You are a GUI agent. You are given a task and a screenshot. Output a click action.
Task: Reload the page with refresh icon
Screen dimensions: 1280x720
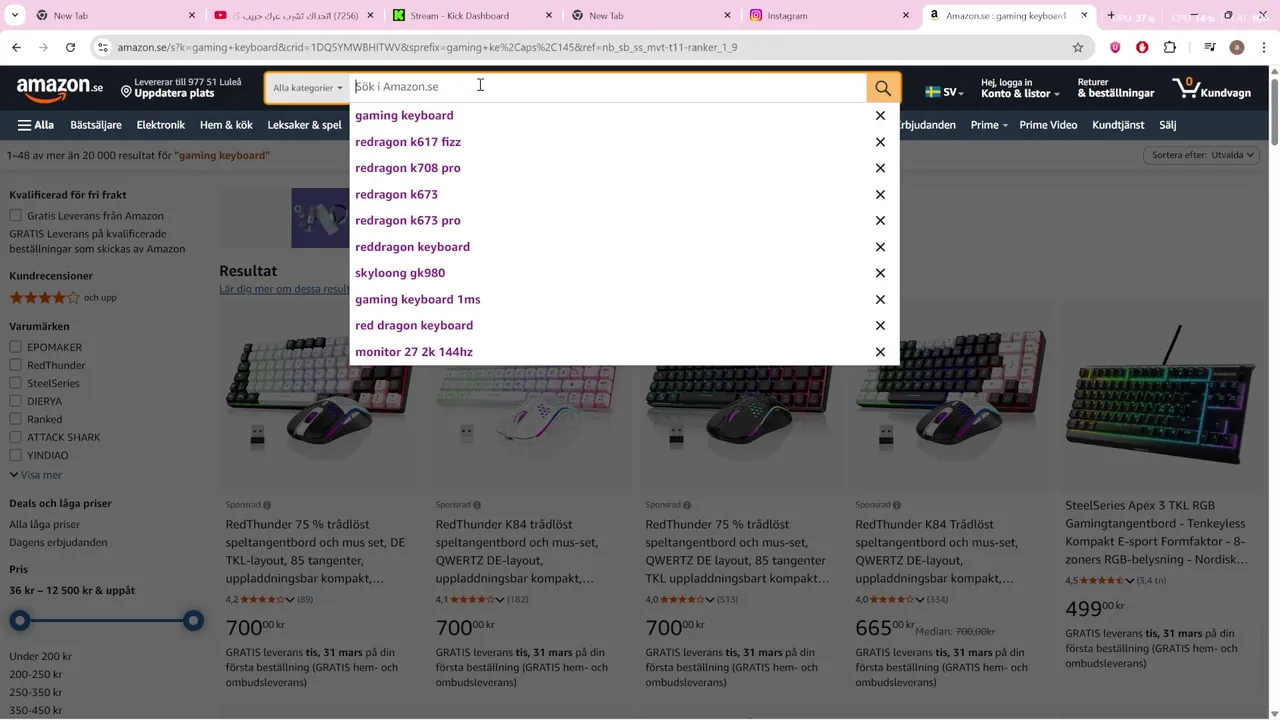(x=70, y=47)
